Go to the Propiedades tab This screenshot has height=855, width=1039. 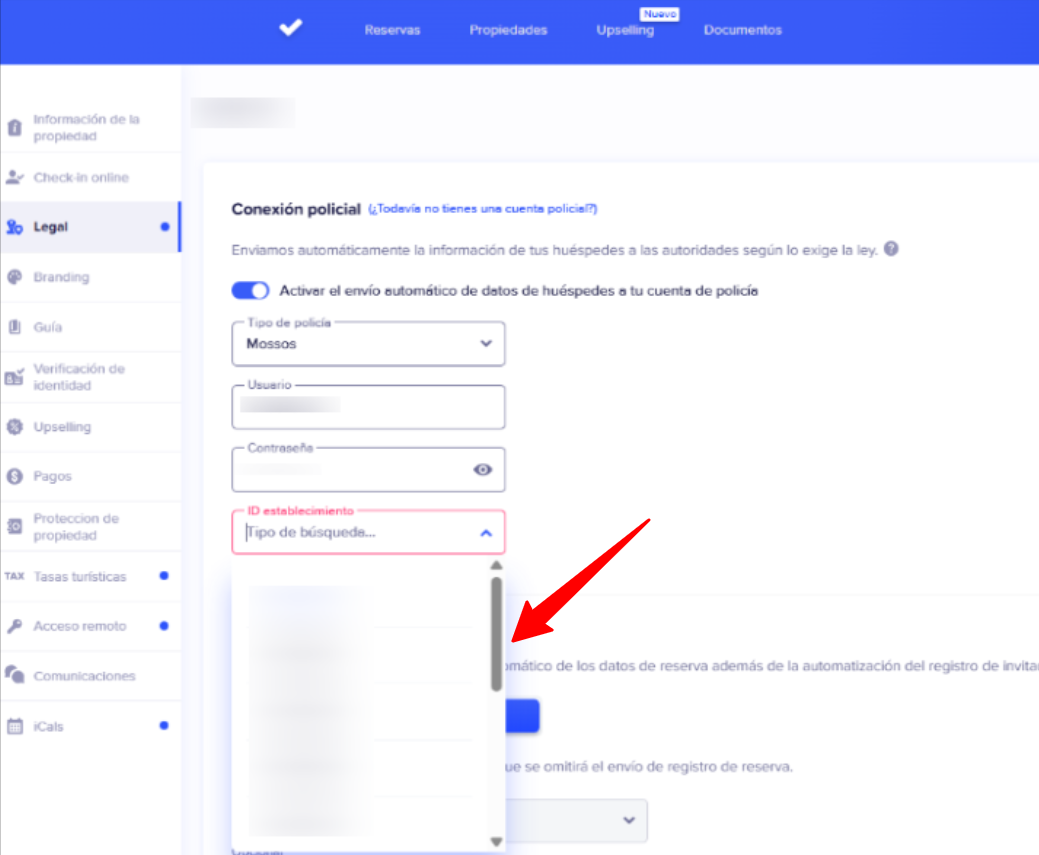(x=508, y=30)
